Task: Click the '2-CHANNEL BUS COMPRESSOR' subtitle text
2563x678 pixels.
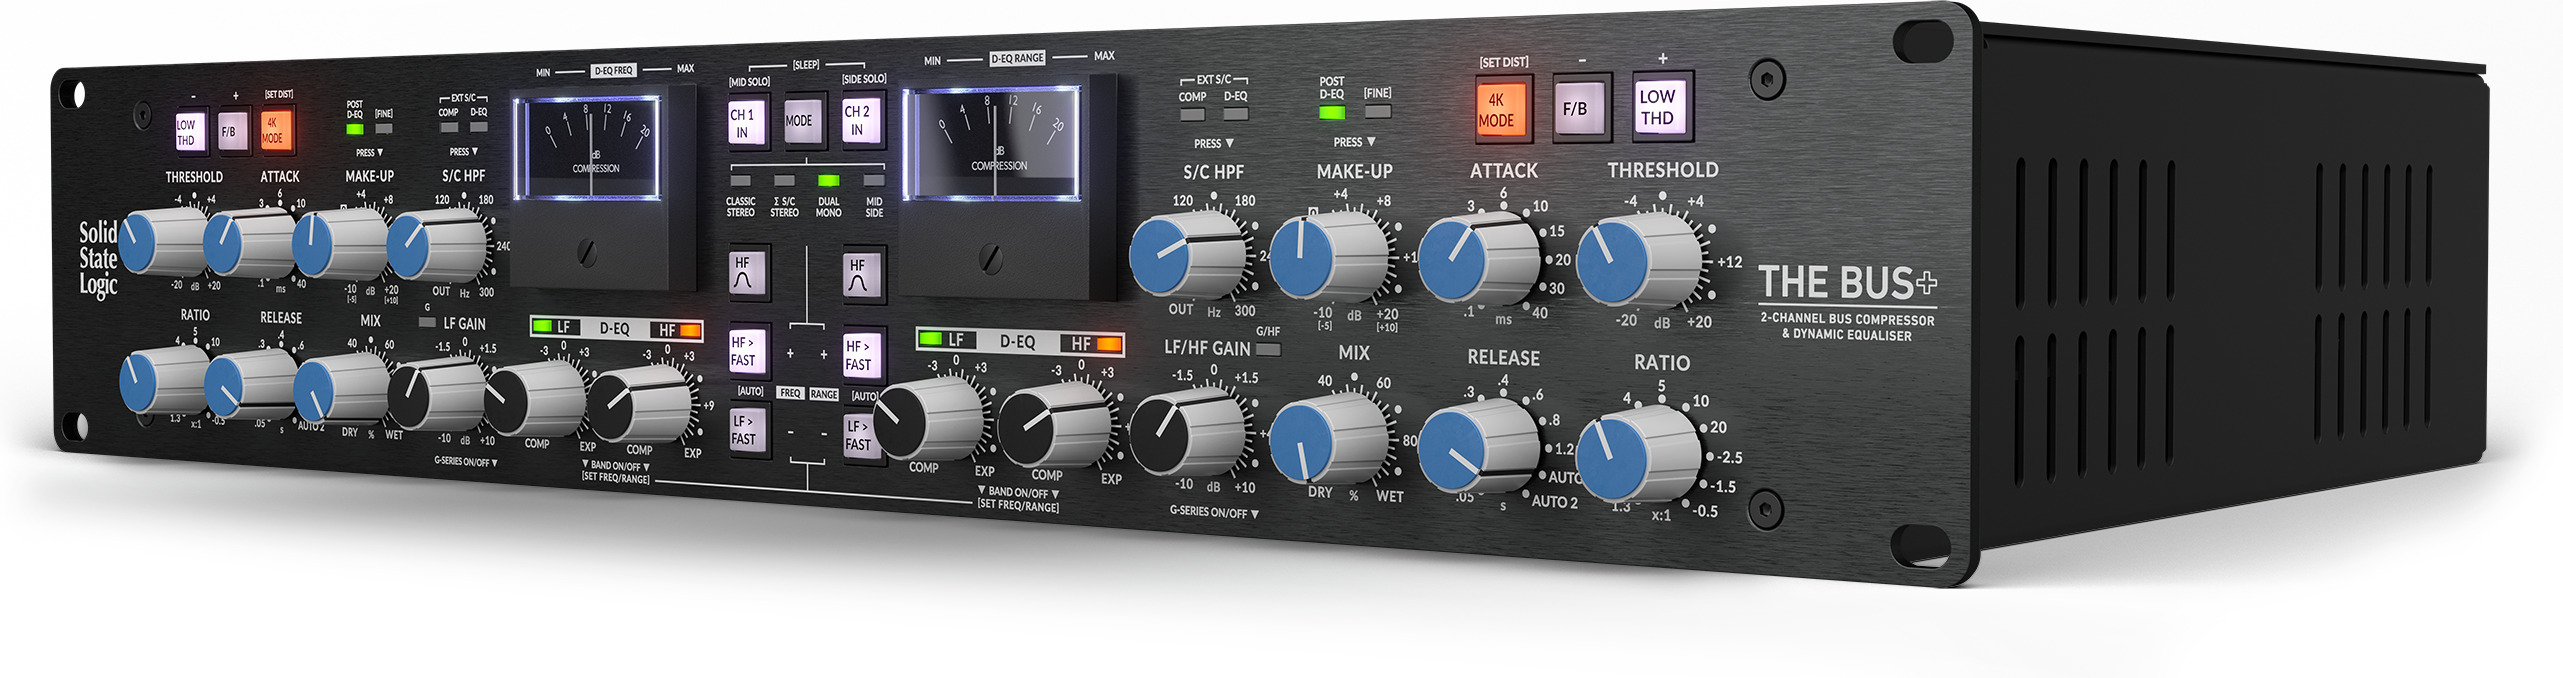Action: point(1848,320)
